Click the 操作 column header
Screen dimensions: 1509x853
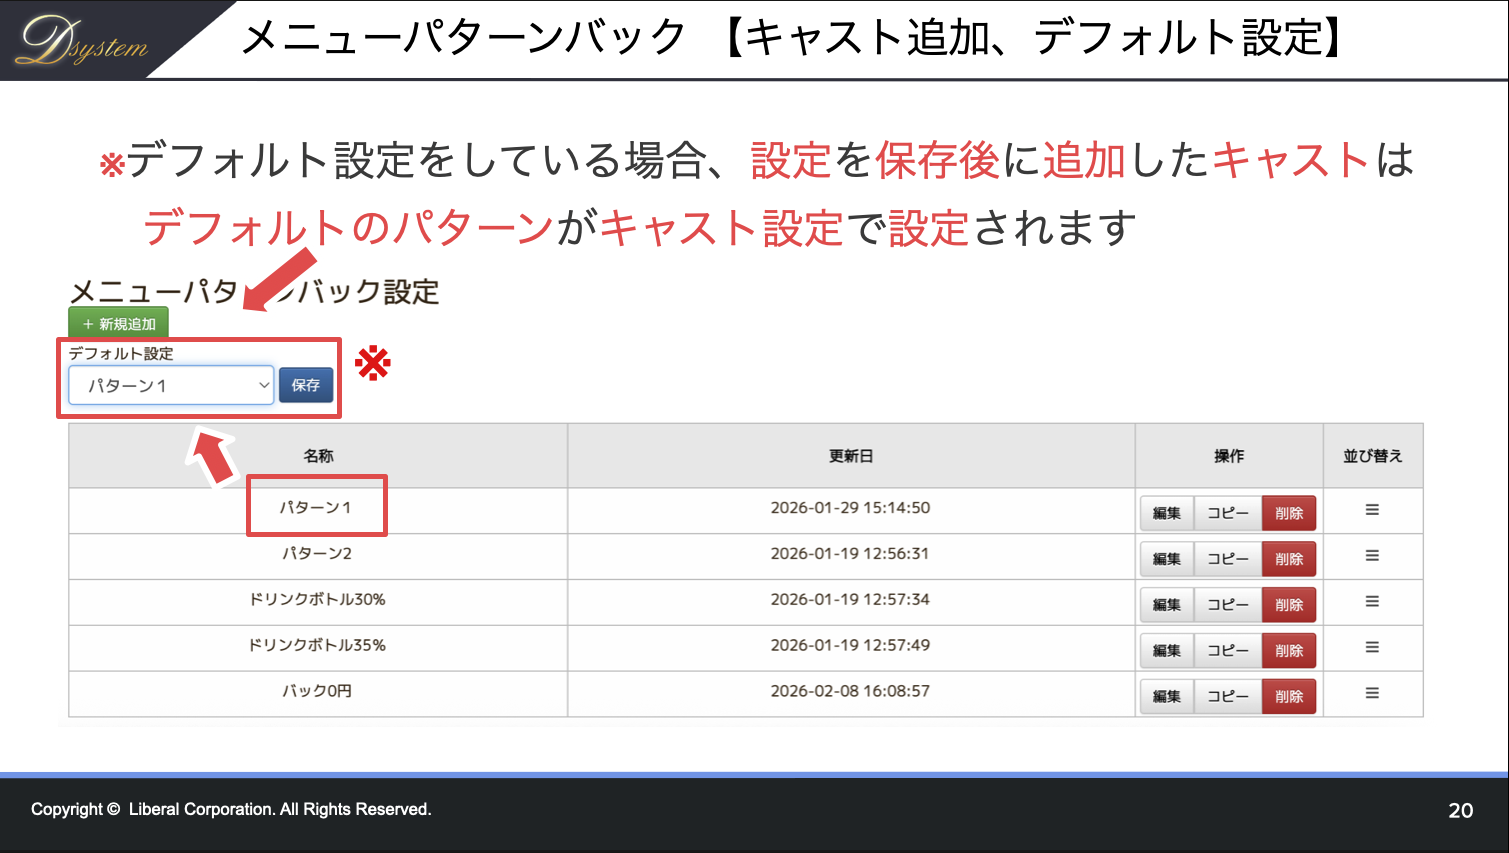pyautogui.click(x=1229, y=456)
